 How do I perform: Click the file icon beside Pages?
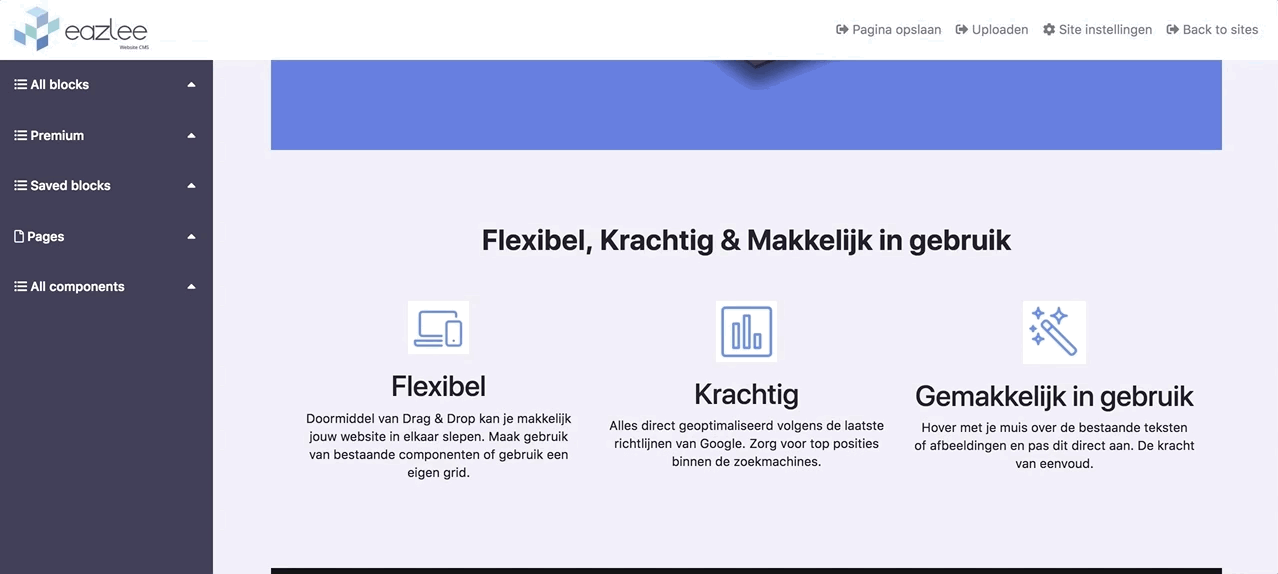19,237
